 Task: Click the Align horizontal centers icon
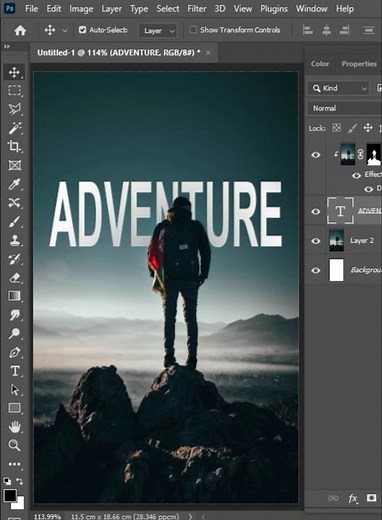click(x=326, y=30)
